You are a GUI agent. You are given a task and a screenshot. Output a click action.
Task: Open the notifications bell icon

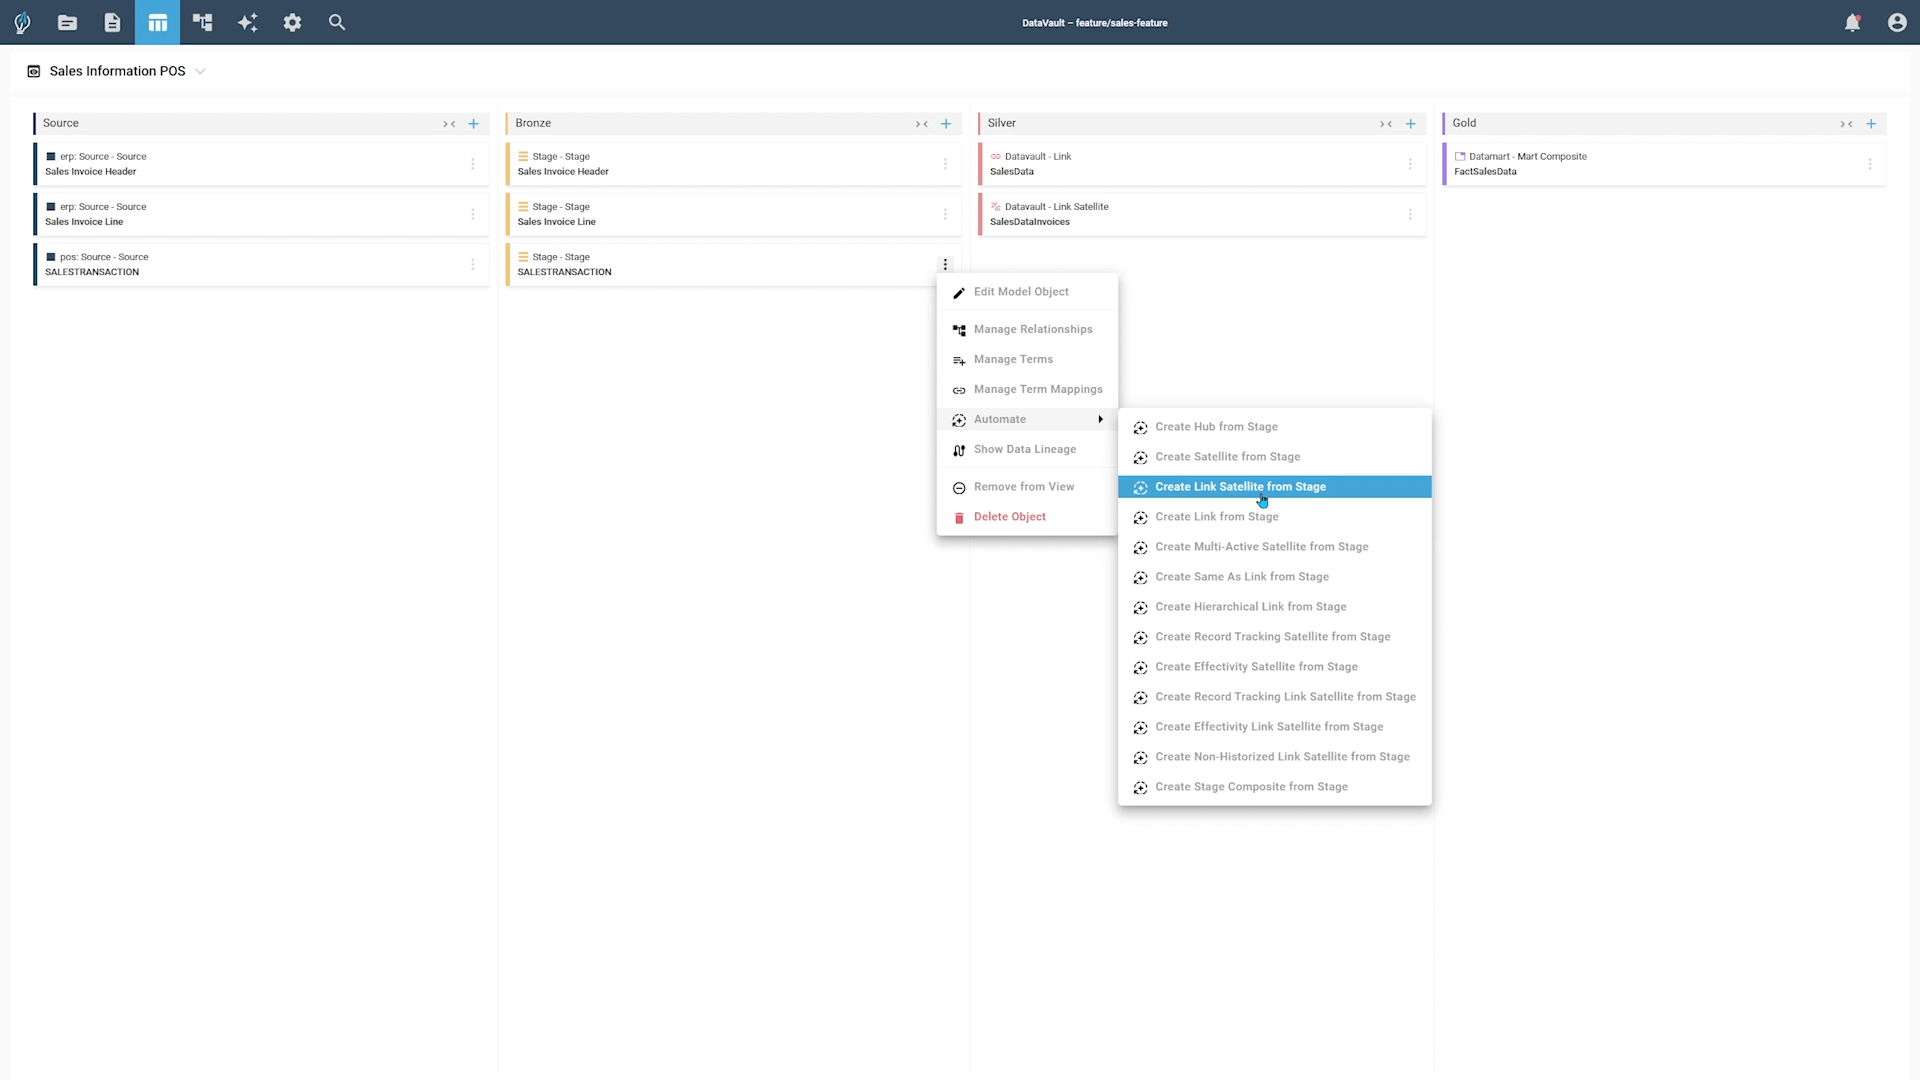1853,22
